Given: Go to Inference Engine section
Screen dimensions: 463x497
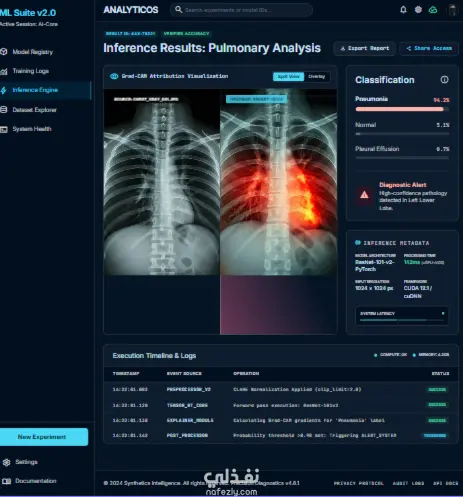Looking at the screenshot, I should point(45,90).
